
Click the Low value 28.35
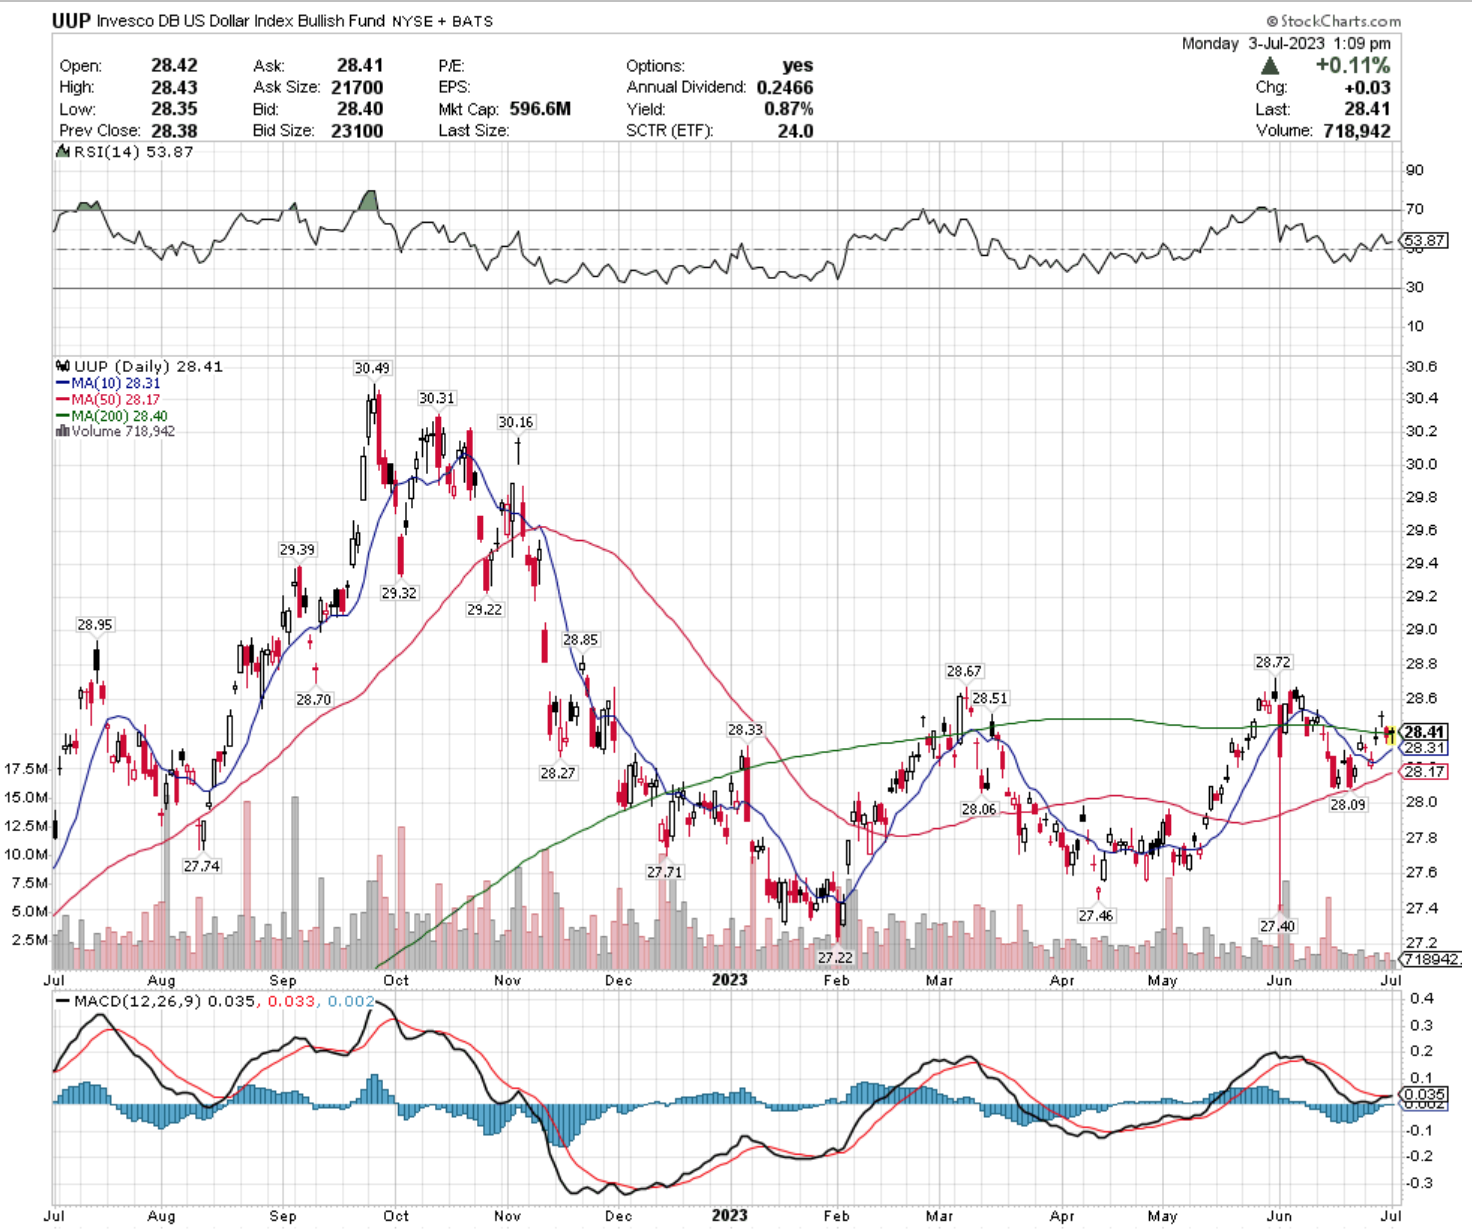coord(174,109)
